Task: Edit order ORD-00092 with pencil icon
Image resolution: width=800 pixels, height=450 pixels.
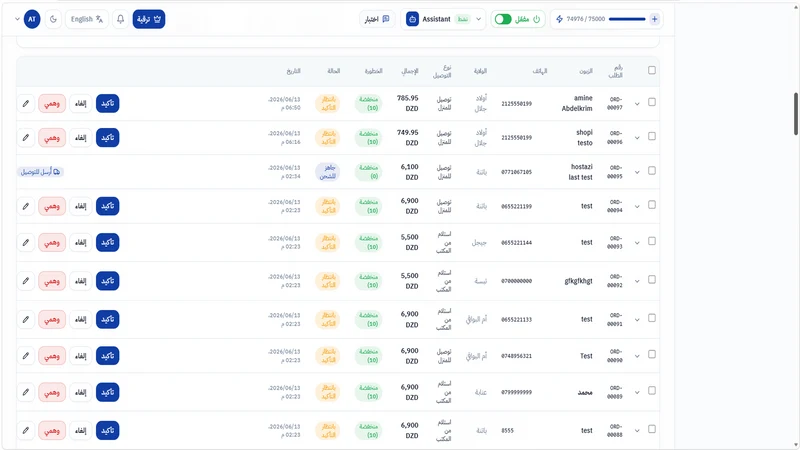Action: 26,281
